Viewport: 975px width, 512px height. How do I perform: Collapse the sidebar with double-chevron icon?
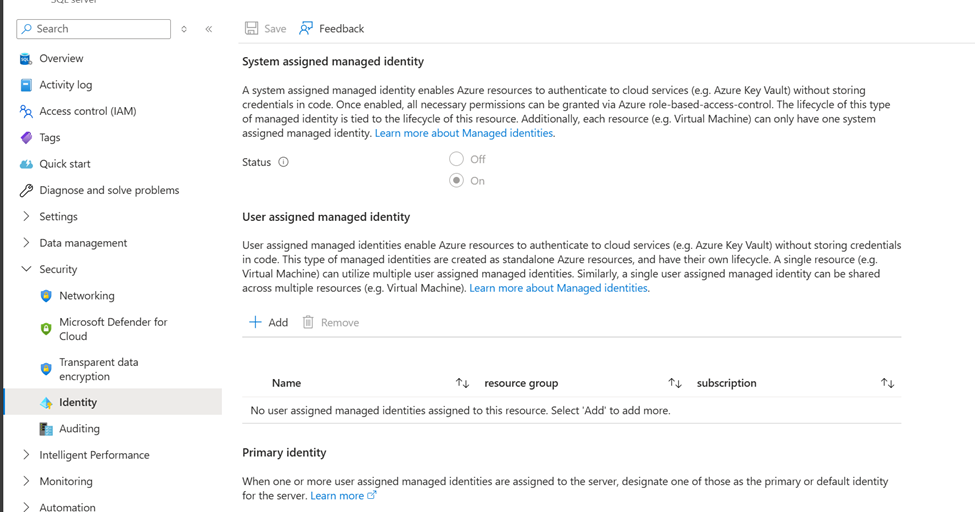(x=209, y=29)
